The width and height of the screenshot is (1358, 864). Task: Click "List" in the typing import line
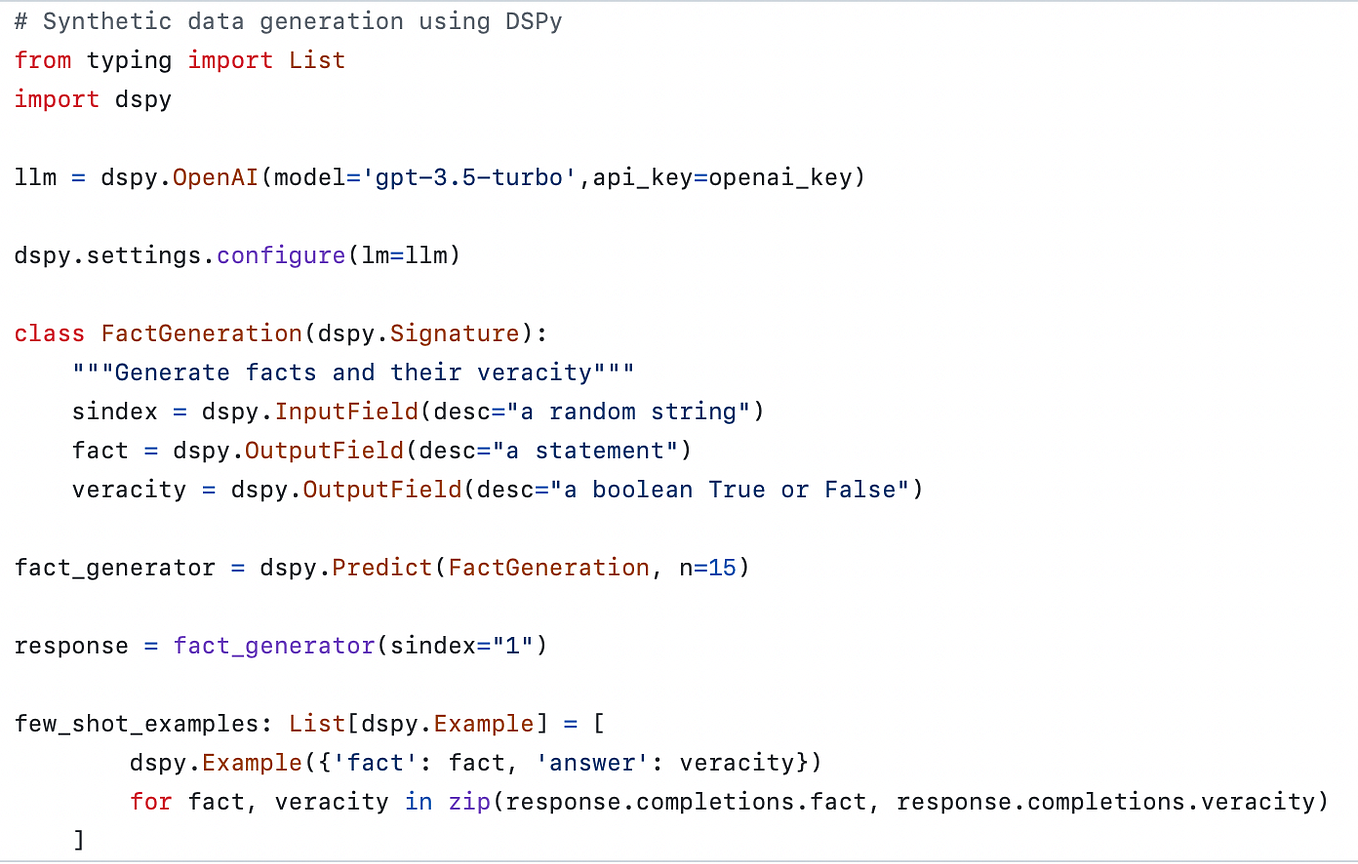pyautogui.click(x=317, y=60)
